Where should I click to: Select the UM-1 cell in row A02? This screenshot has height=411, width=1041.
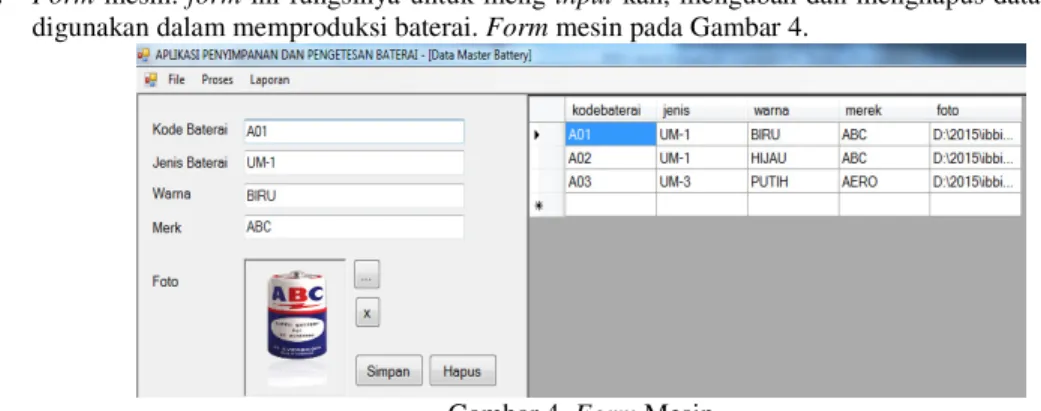[x=702, y=157]
